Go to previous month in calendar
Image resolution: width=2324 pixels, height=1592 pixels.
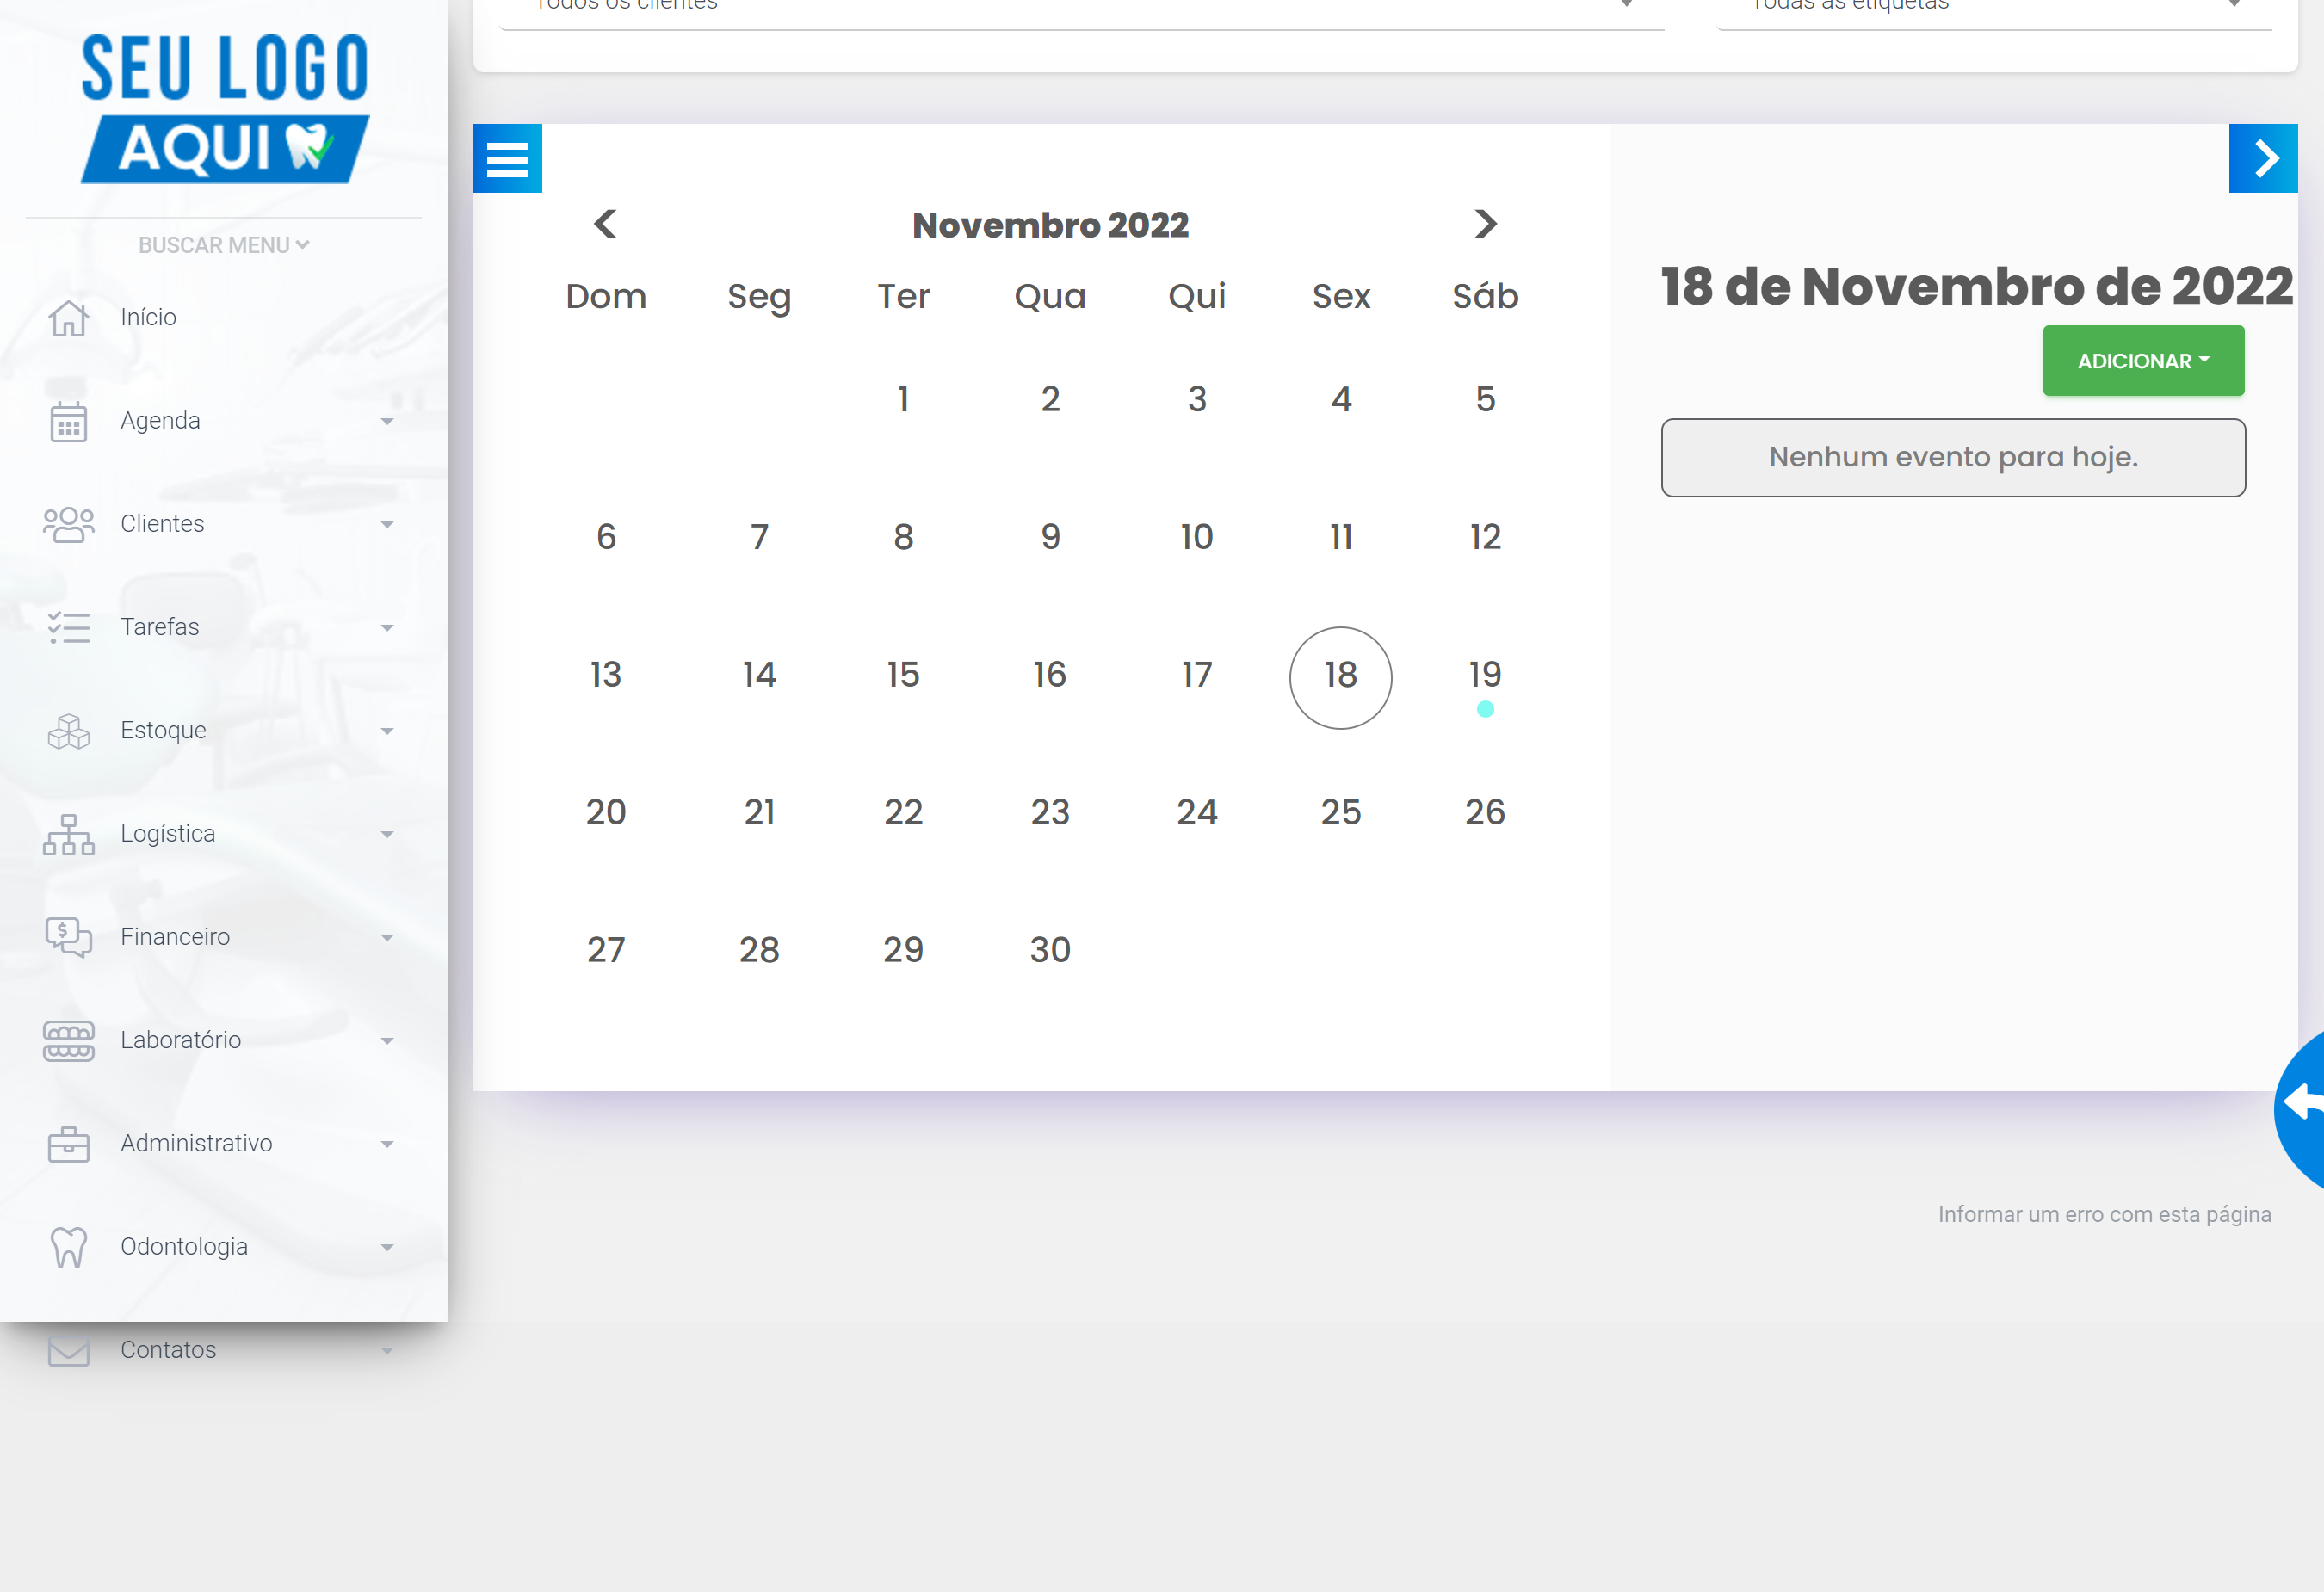click(x=605, y=224)
